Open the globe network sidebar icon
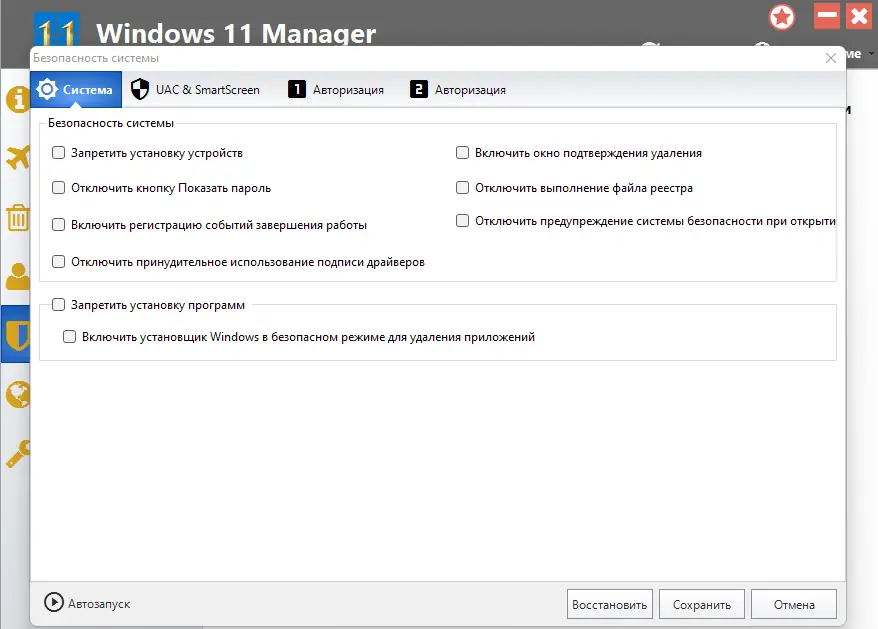This screenshot has width=878, height=629. coord(16,395)
